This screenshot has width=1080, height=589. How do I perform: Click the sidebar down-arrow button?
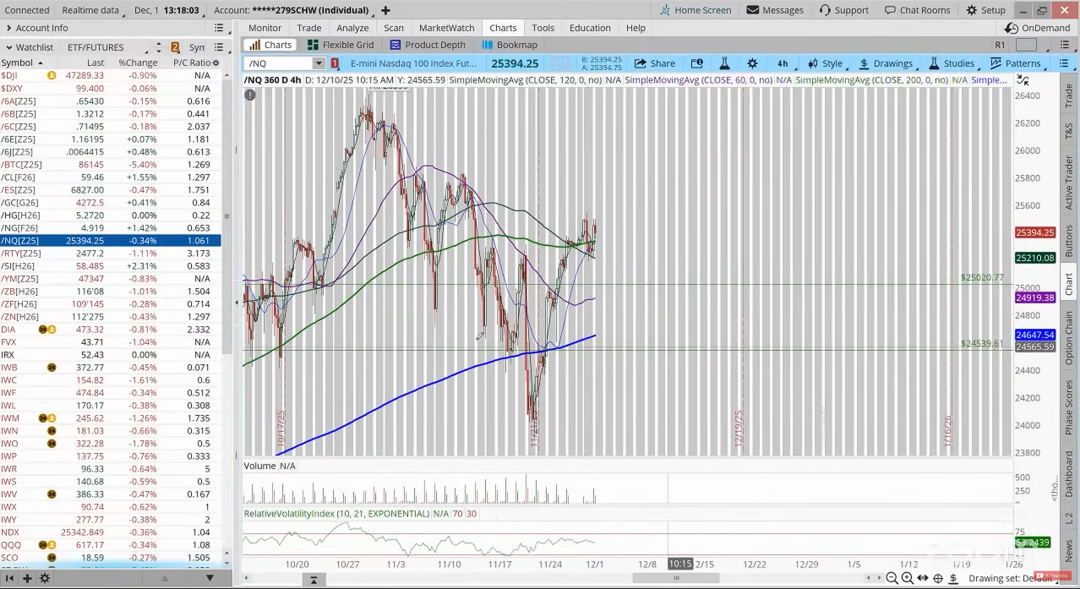coord(209,578)
